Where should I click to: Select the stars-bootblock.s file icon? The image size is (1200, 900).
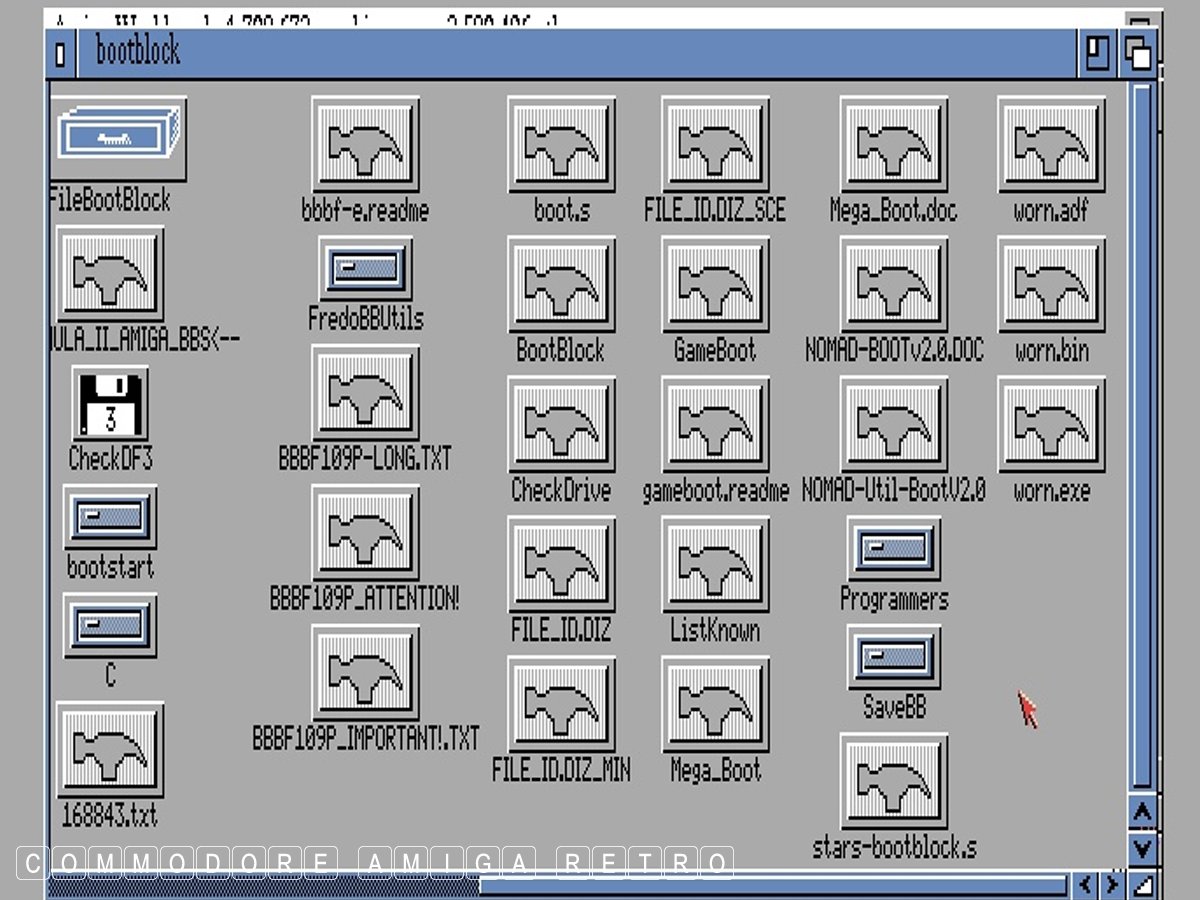point(893,782)
